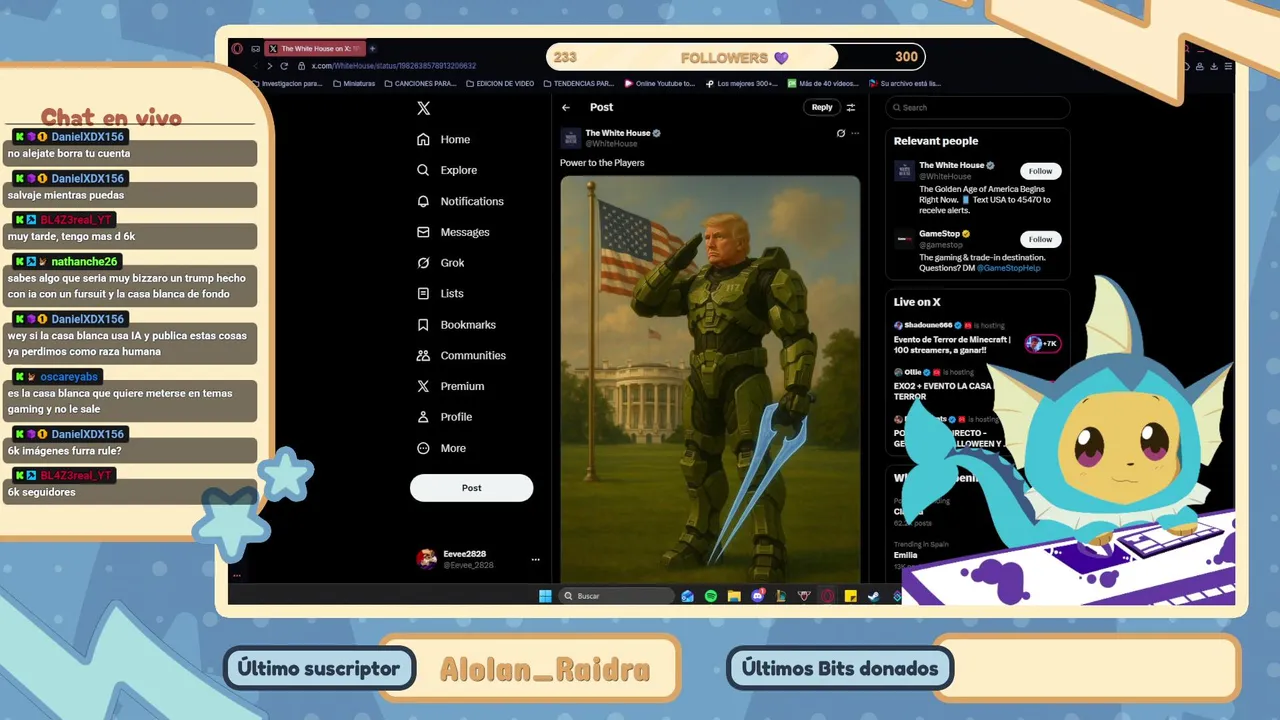The width and height of the screenshot is (1280, 720).
Task: Select The White House on X tab
Action: (x=315, y=48)
